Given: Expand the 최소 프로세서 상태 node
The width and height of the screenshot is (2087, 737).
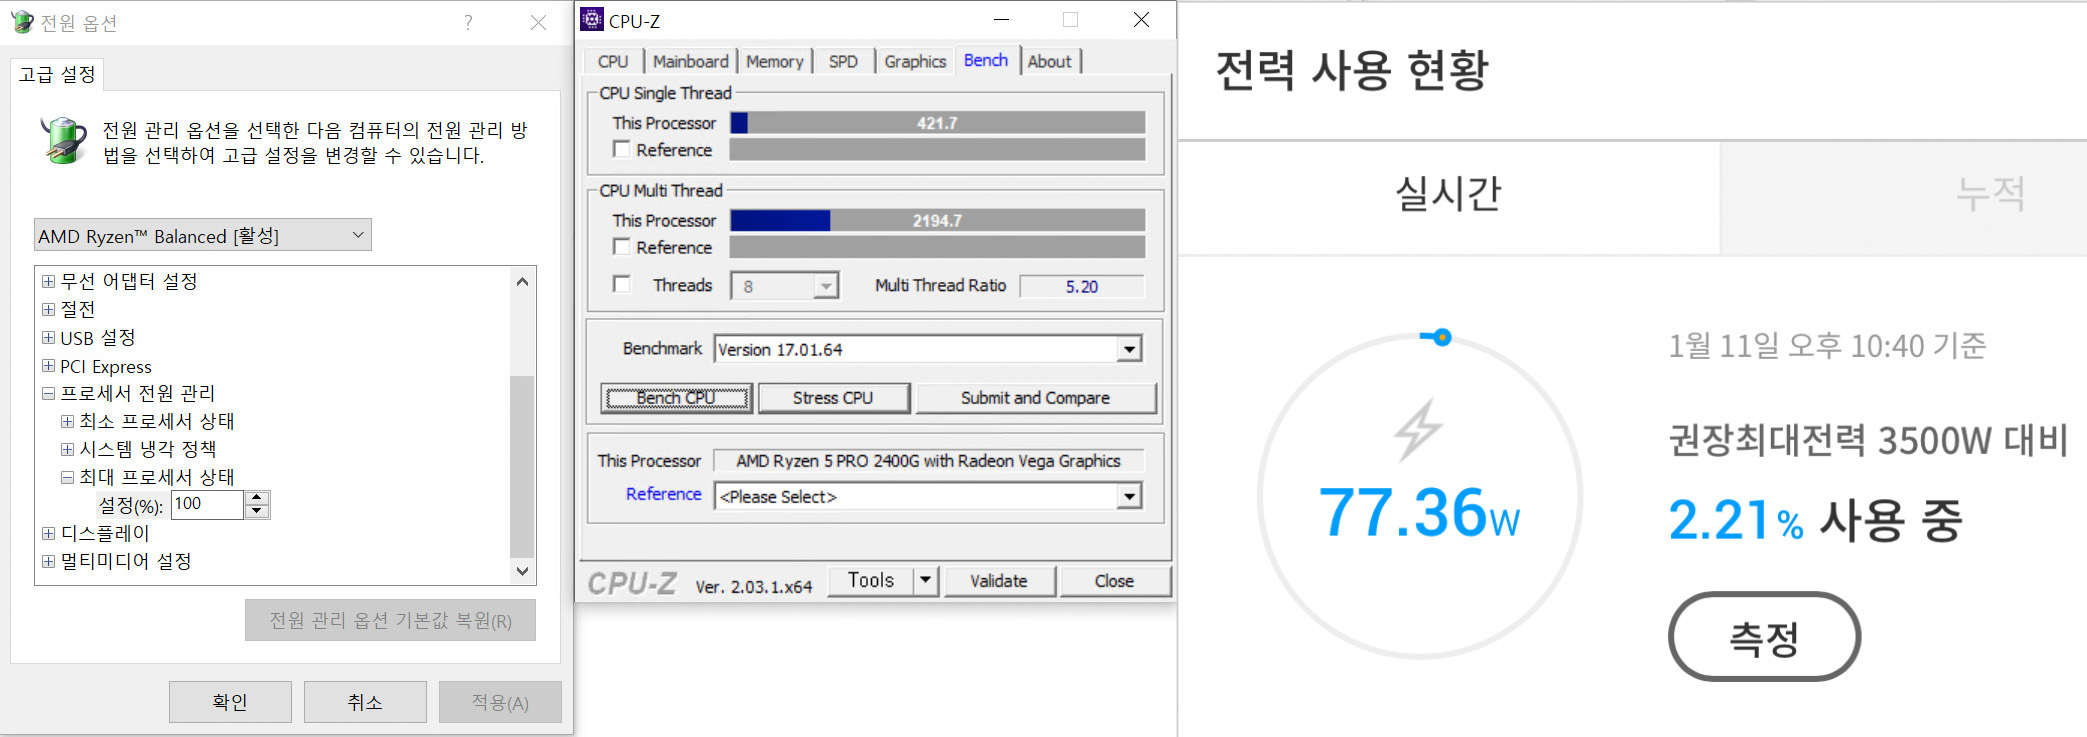Looking at the screenshot, I should [x=67, y=421].
